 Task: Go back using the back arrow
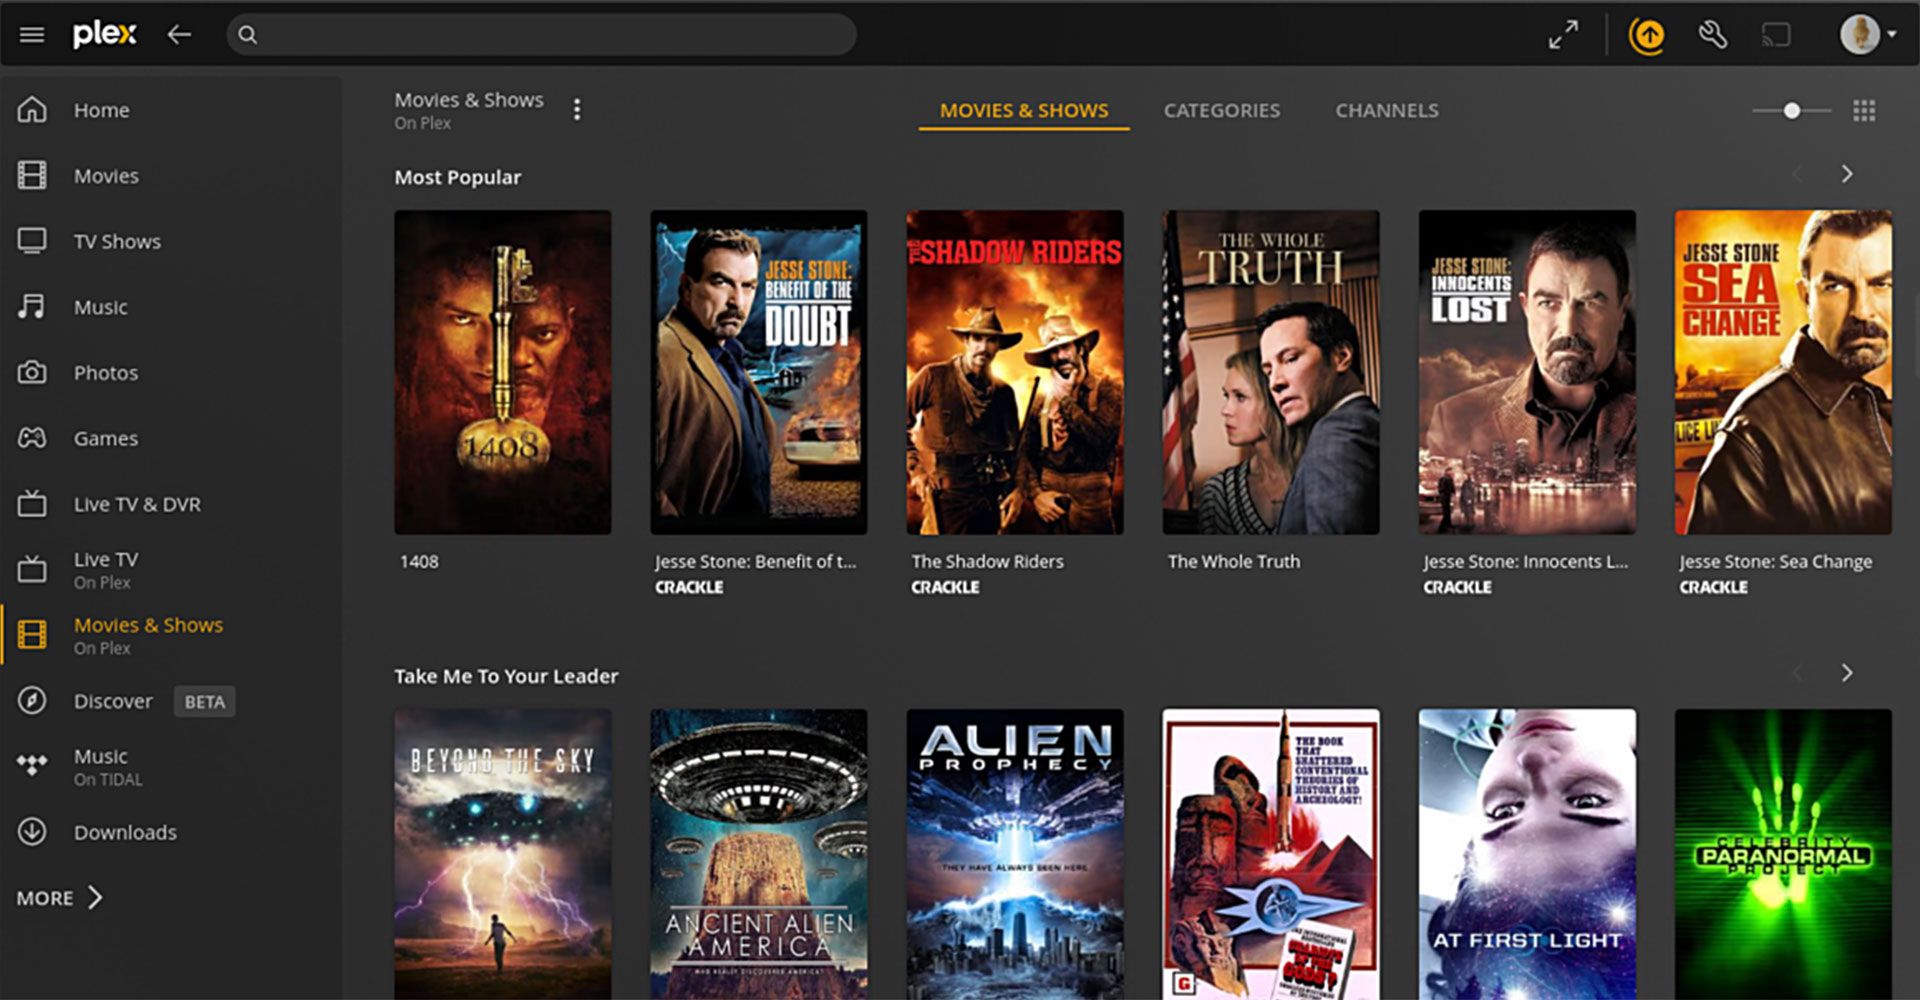coord(179,35)
